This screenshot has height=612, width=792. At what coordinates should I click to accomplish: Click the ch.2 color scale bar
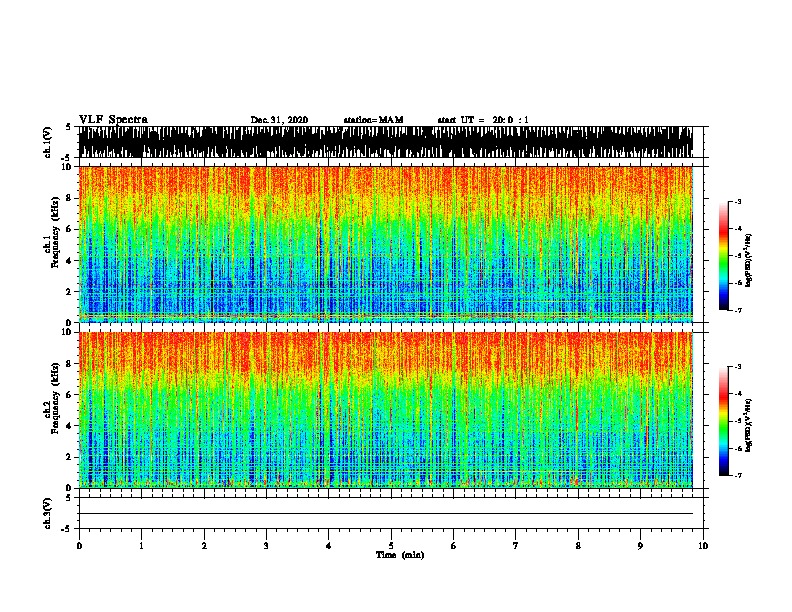pos(724,421)
